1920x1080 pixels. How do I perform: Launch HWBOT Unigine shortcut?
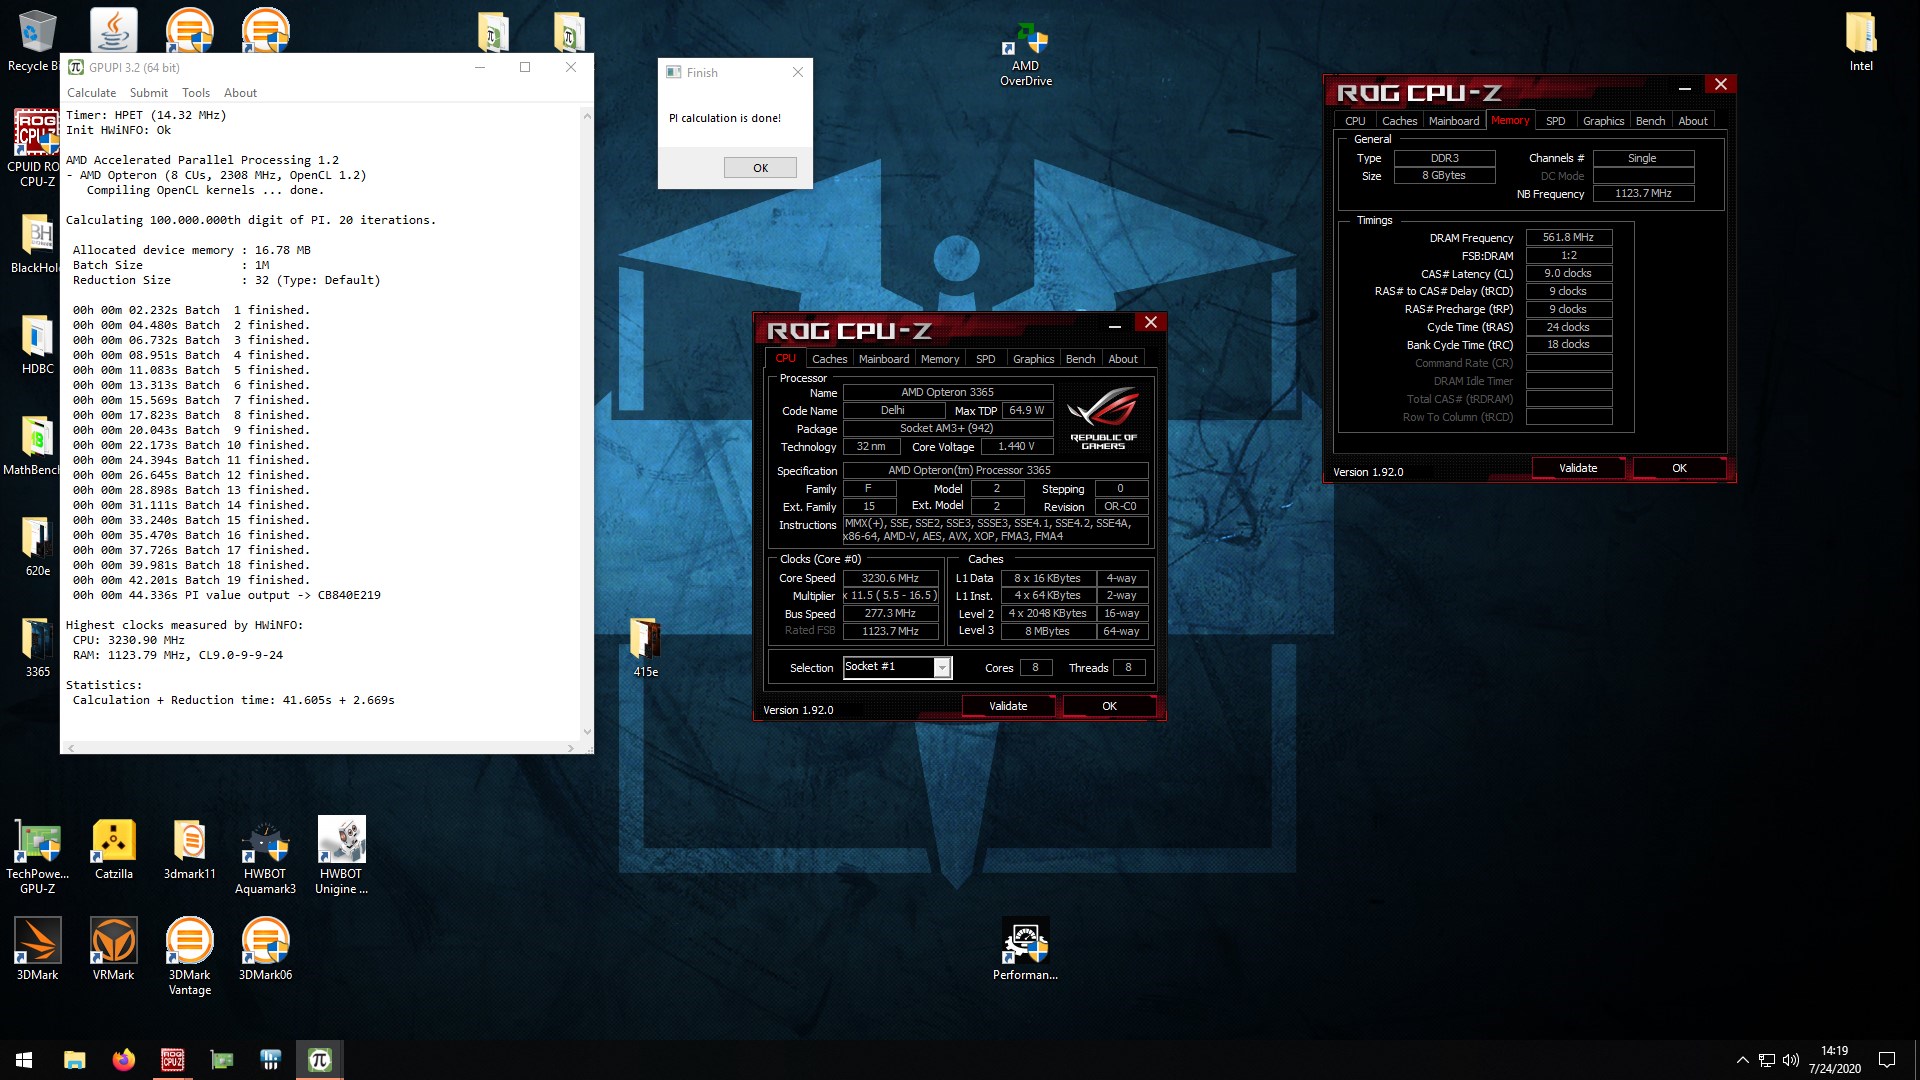tap(341, 856)
